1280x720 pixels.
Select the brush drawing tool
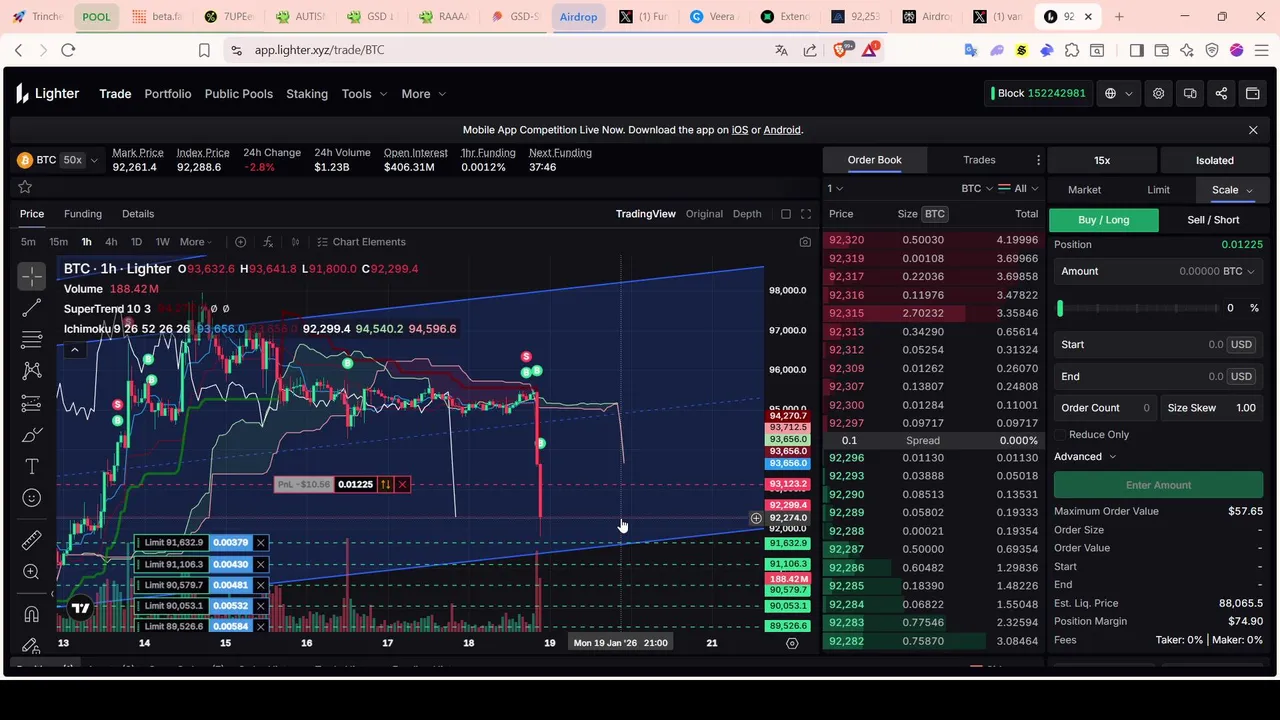[x=31, y=435]
